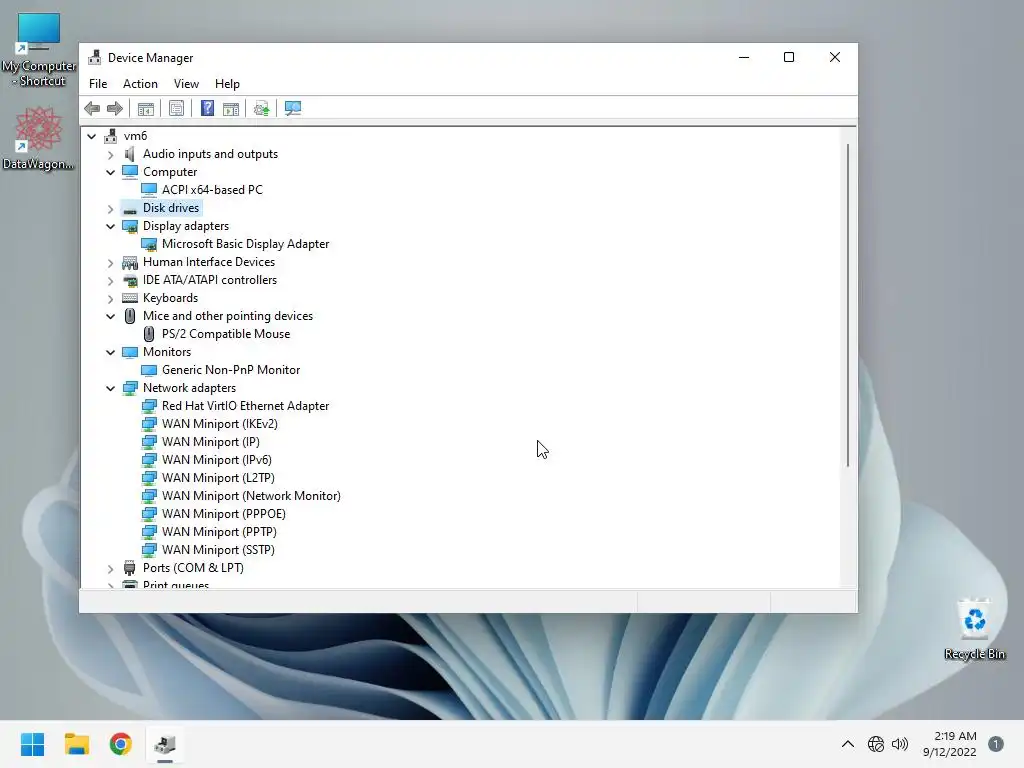Click the Ports (COM & LPT) icon
The width and height of the screenshot is (1024, 768).
(130, 568)
